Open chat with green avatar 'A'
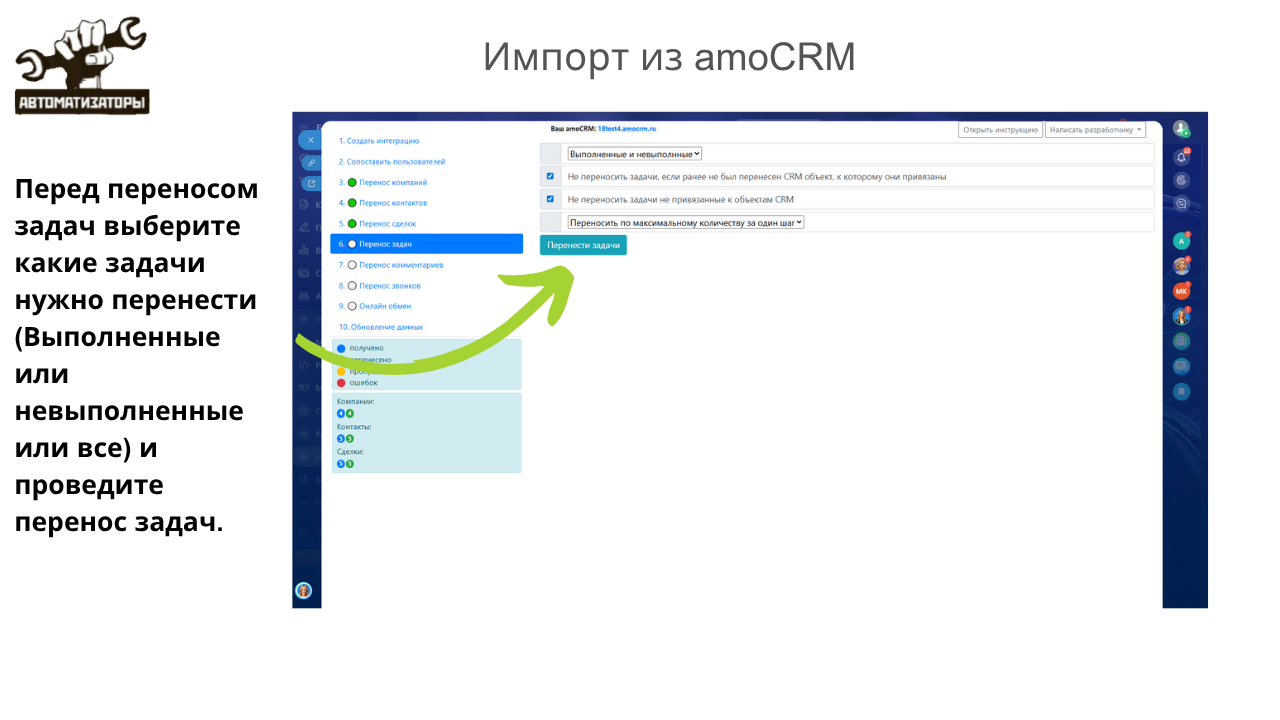This screenshot has height=720, width=1280. pyautogui.click(x=1182, y=241)
